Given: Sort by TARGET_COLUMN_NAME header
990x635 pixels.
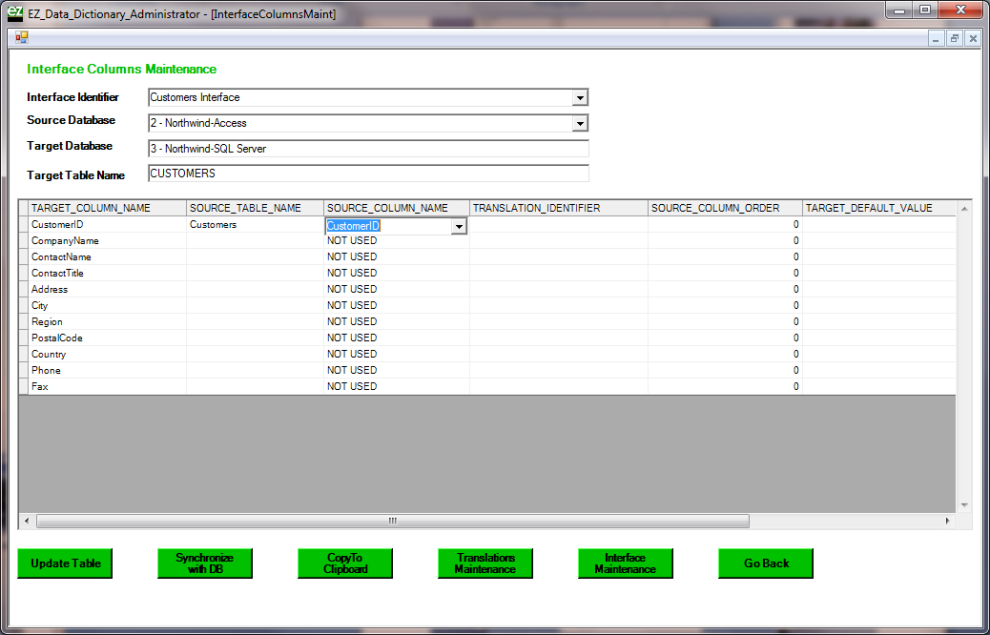Looking at the screenshot, I should pyautogui.click(x=106, y=208).
